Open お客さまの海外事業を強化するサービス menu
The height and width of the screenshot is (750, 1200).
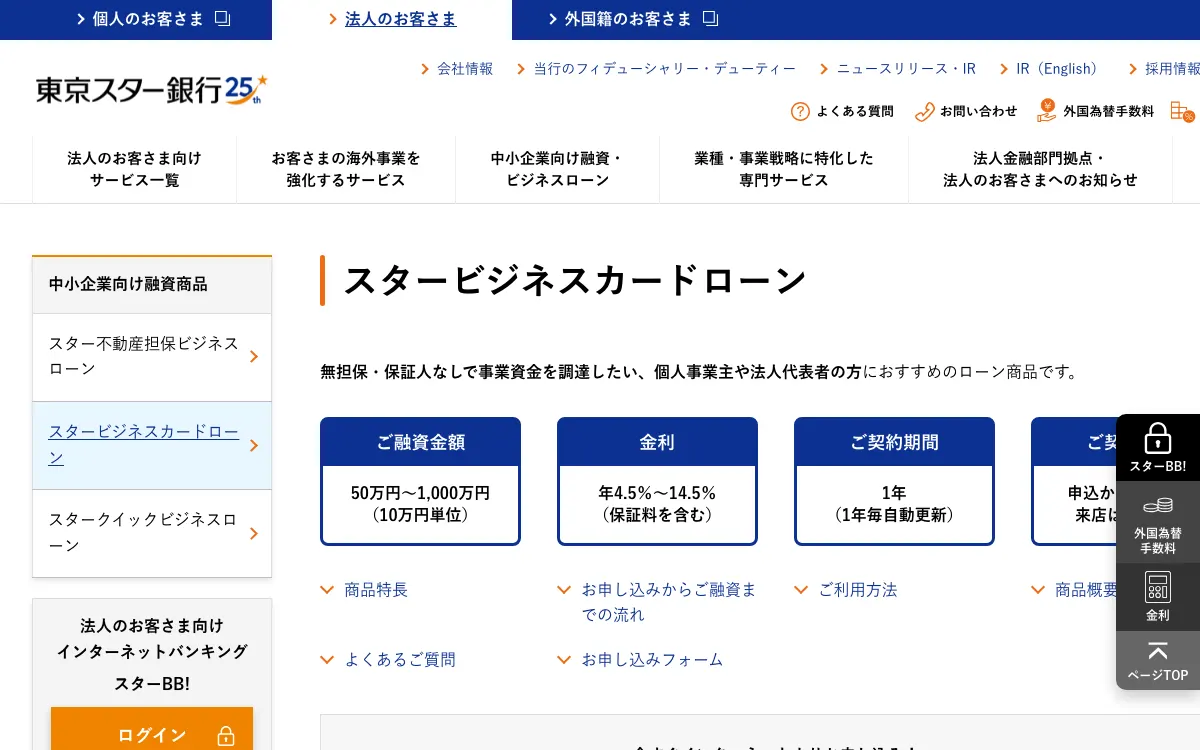point(346,169)
